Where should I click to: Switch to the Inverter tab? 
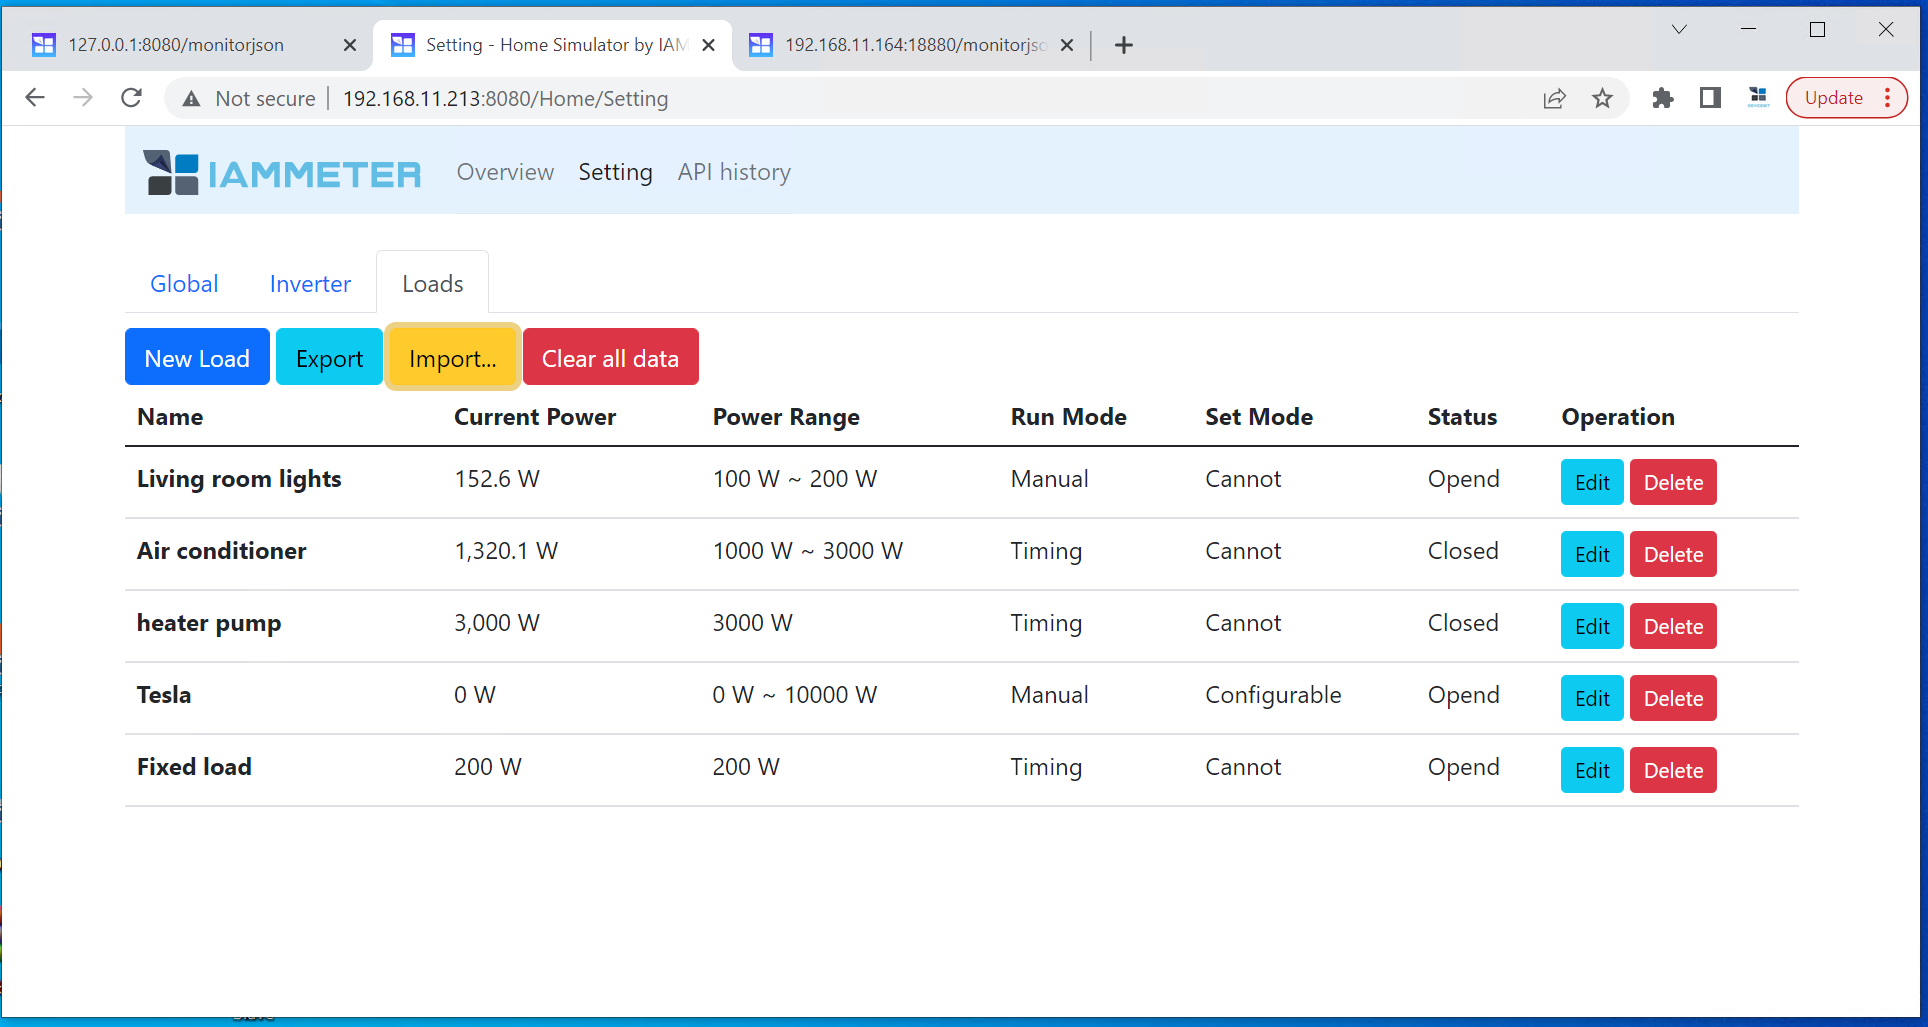(x=310, y=284)
